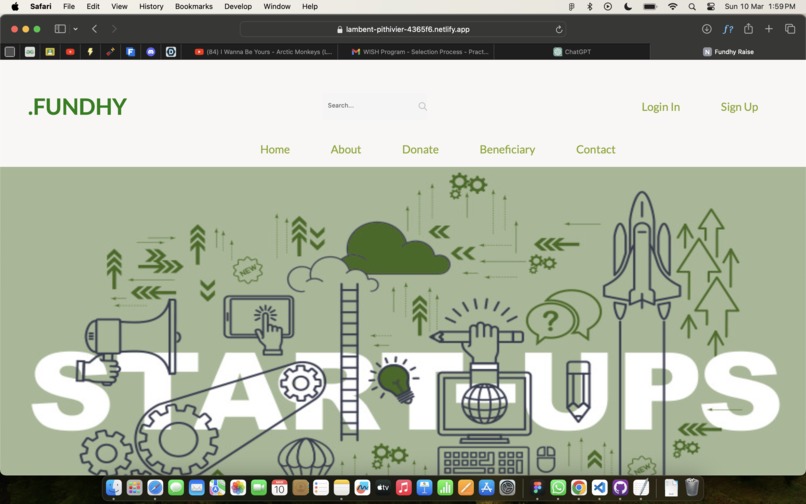
Task: Click the Now Playing icon in the menu bar
Action: coord(608,6)
